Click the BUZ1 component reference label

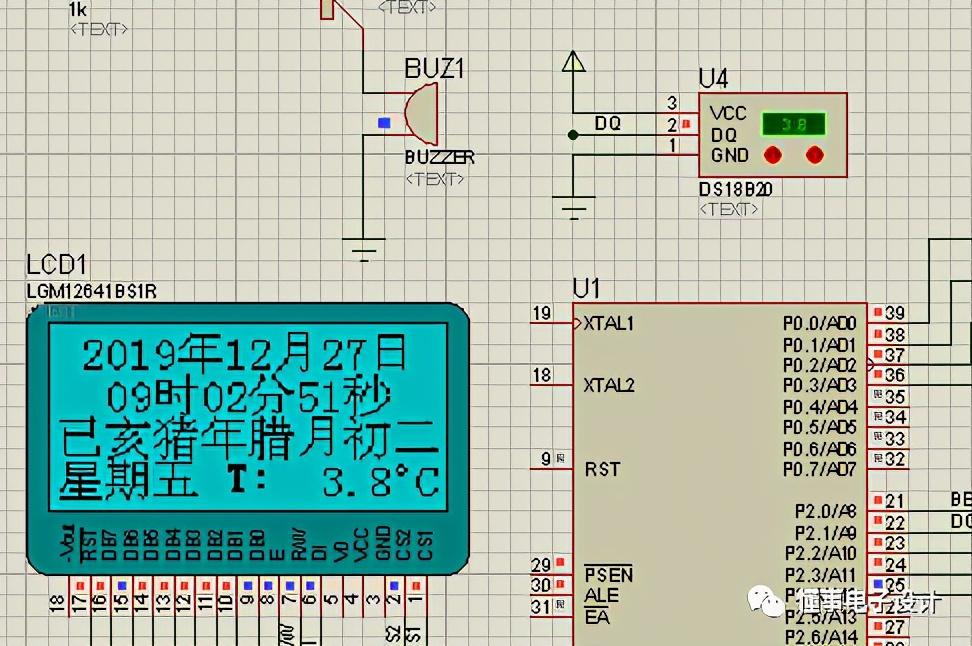pyautogui.click(x=434, y=68)
